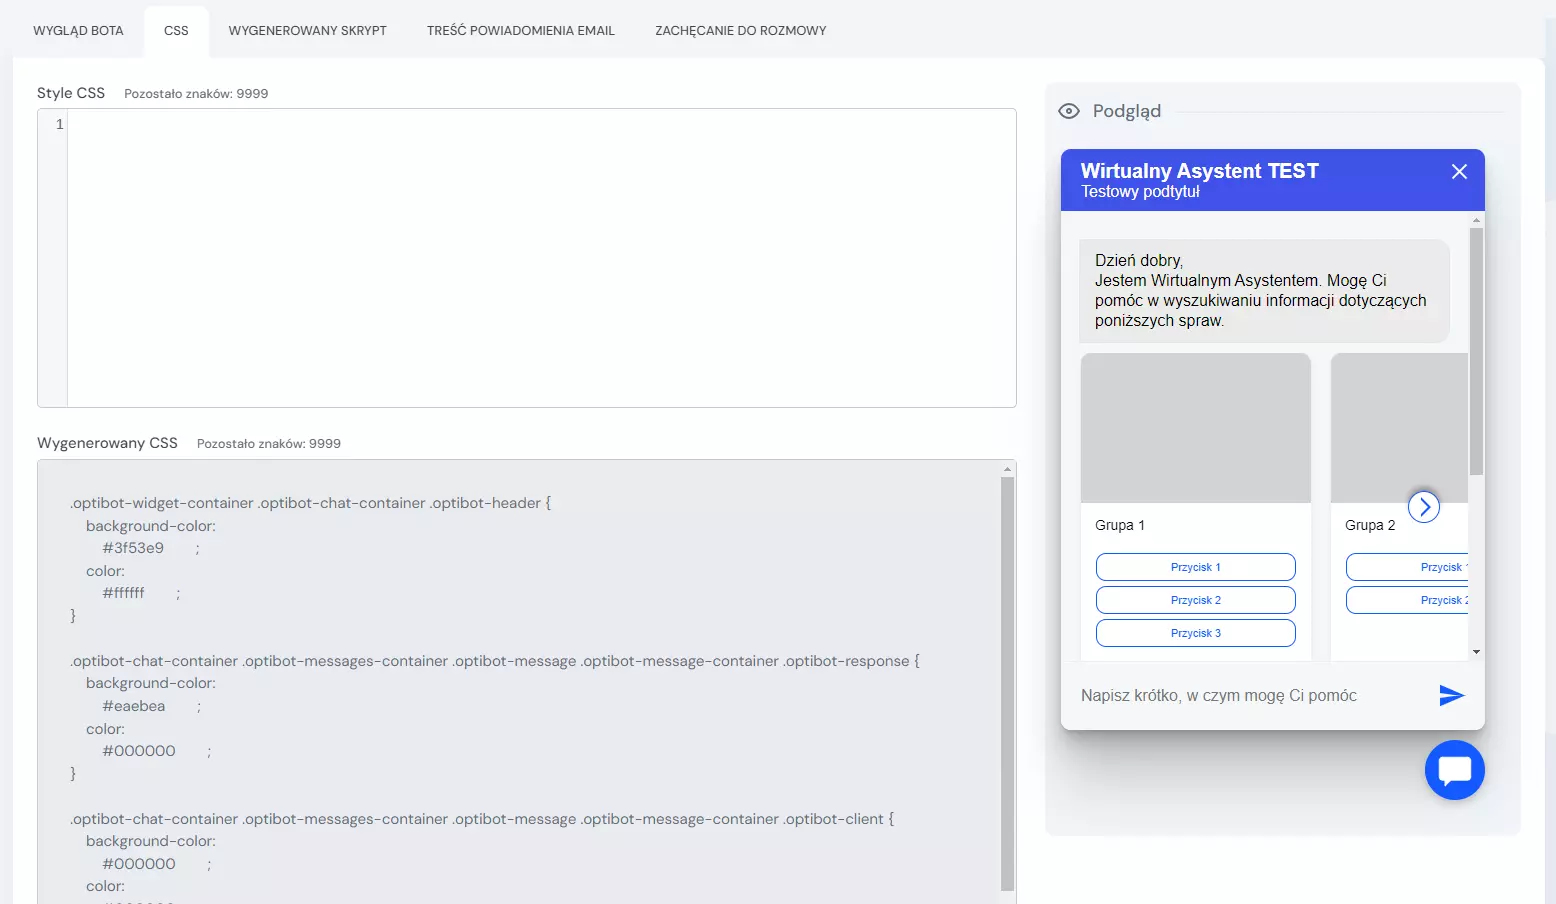Open the Wygląd bota tab

click(78, 31)
